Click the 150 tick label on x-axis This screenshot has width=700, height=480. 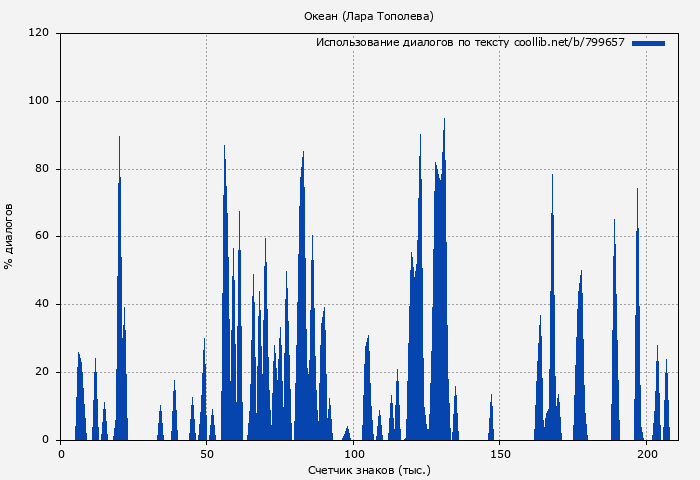[x=500, y=453]
